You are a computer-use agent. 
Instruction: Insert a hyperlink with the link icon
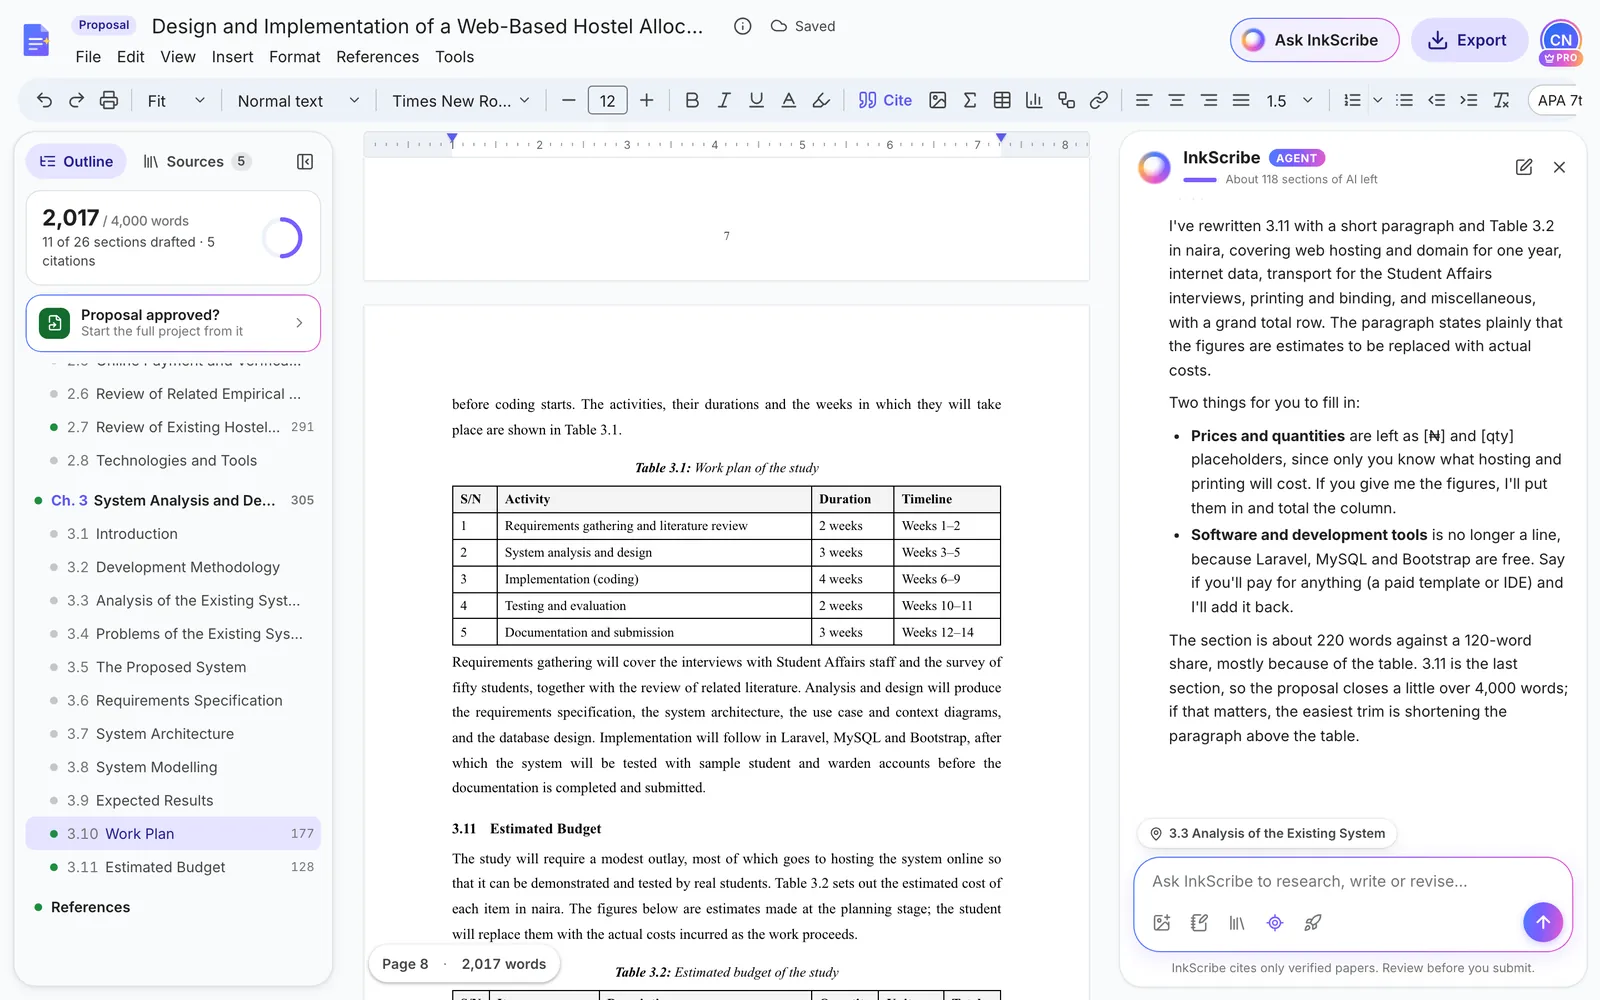tap(1099, 100)
